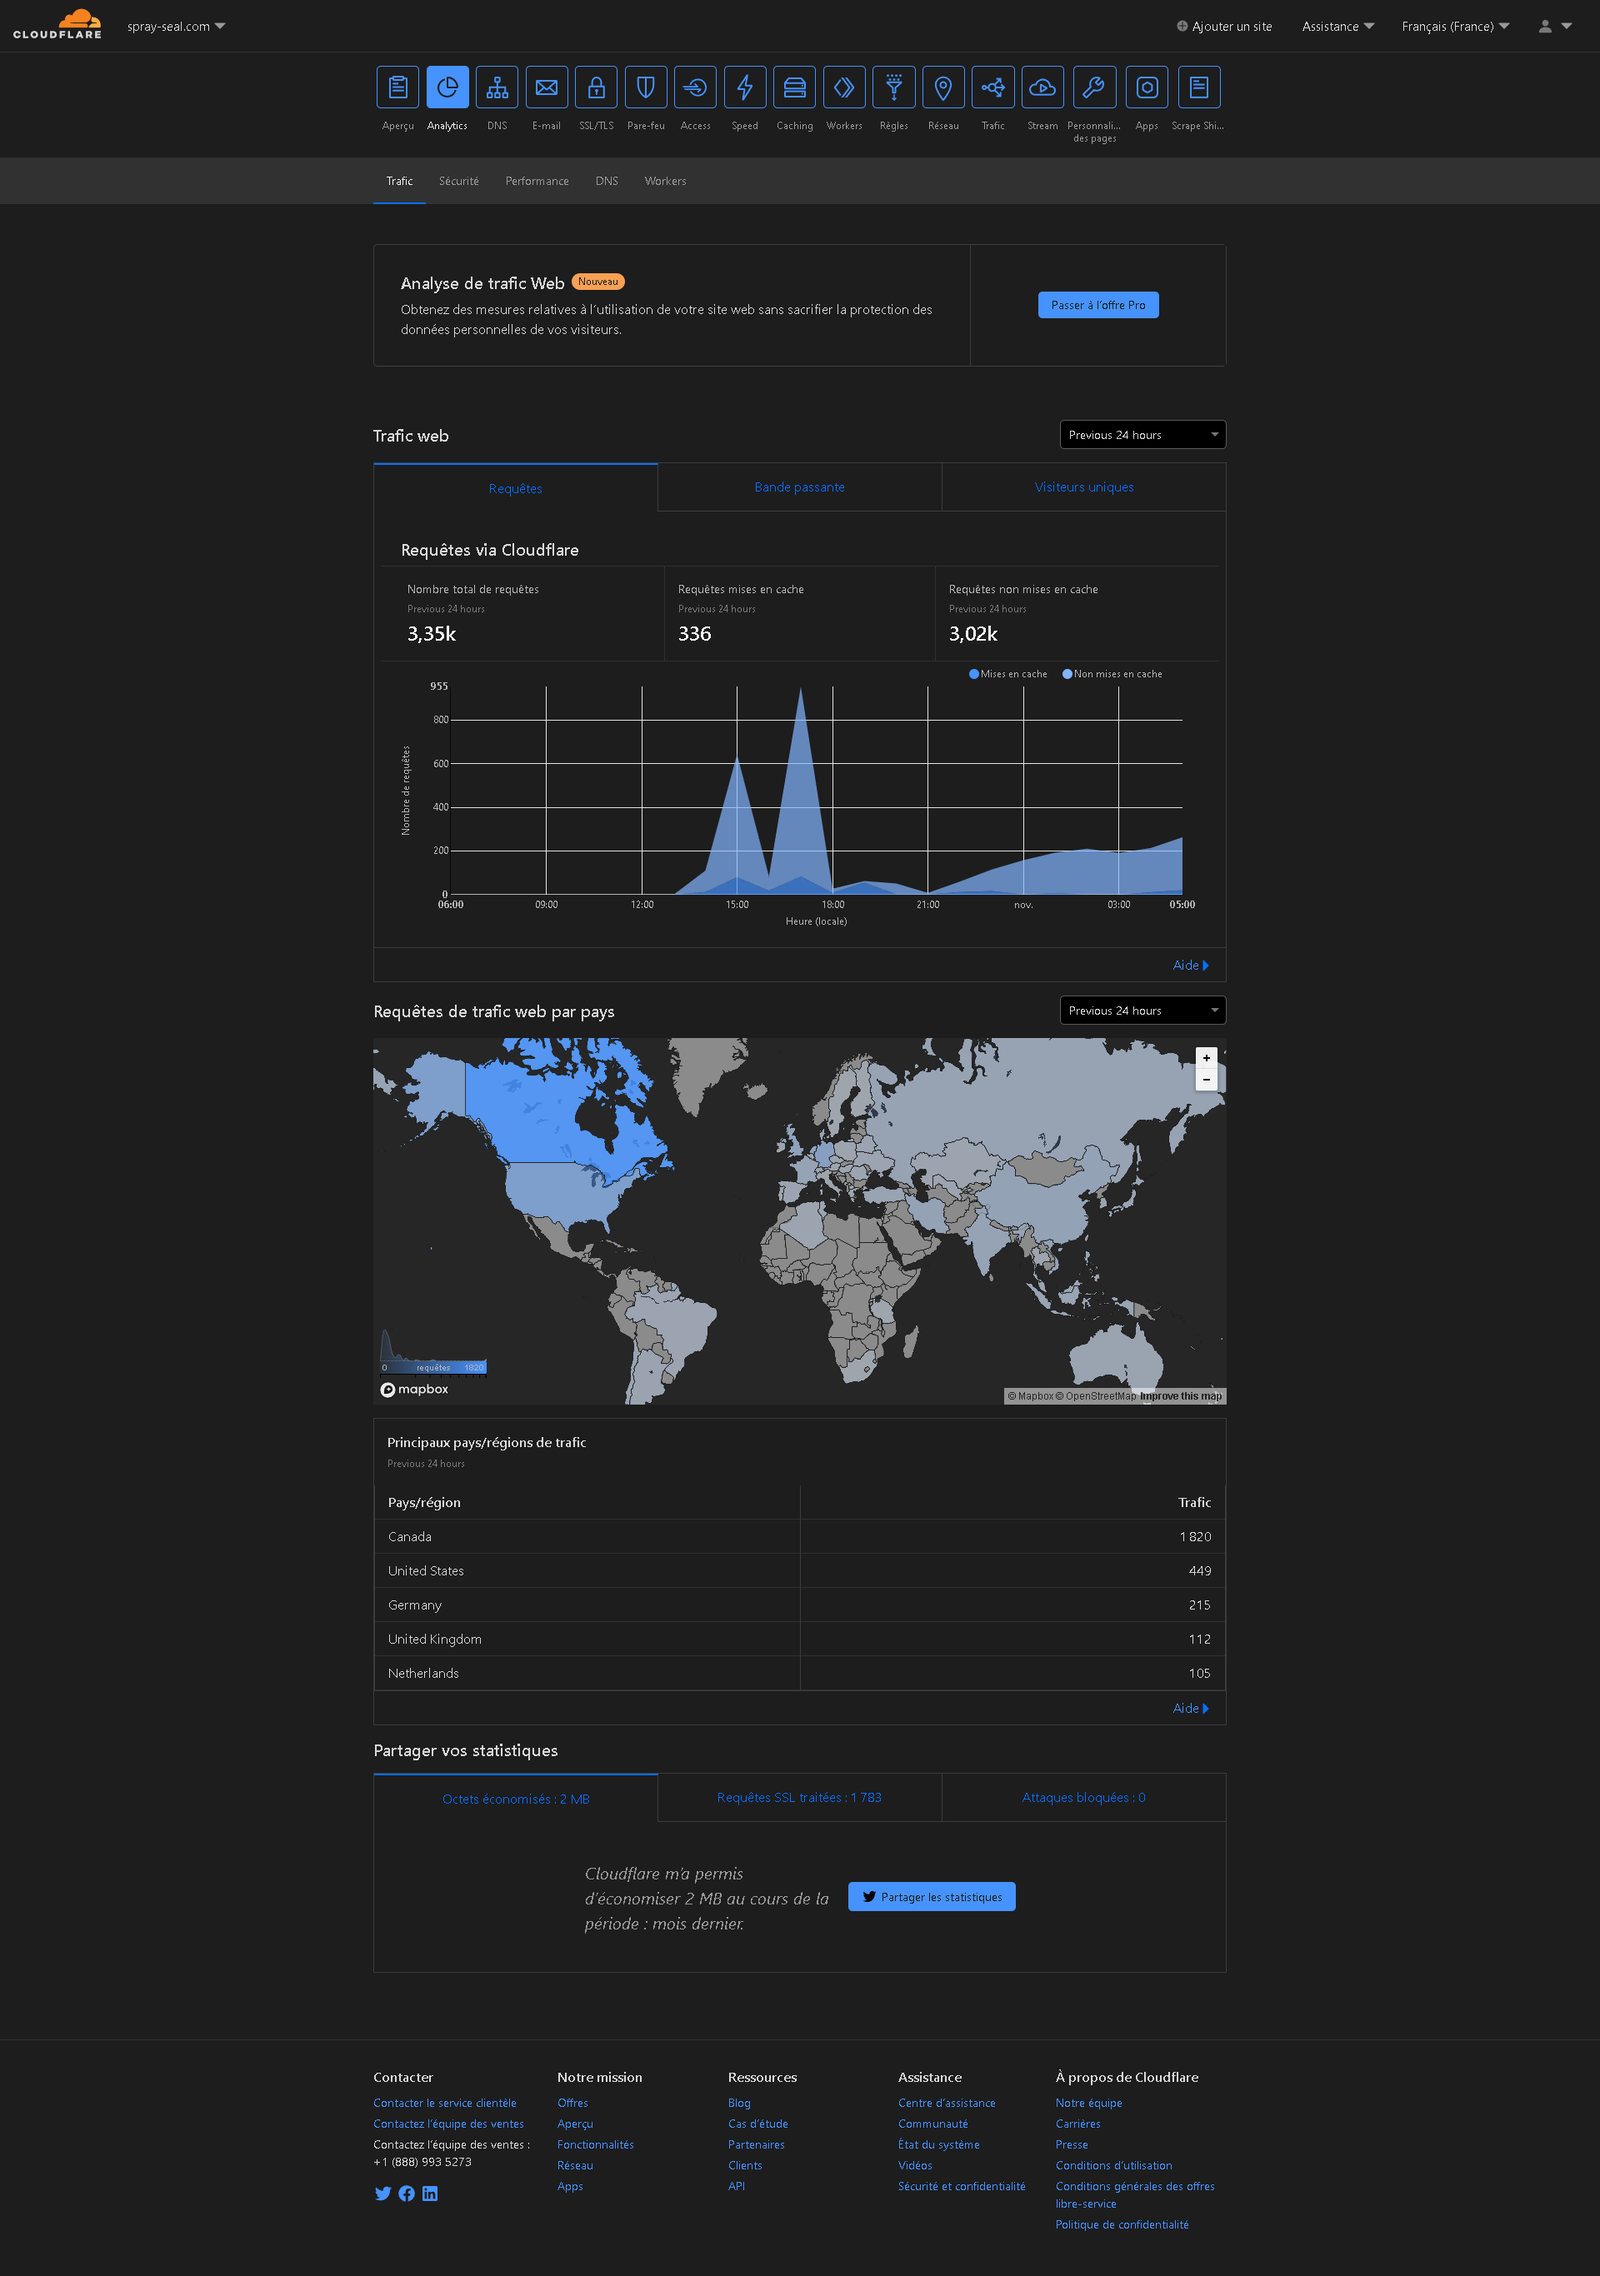Open the user account menu

(x=1555, y=26)
